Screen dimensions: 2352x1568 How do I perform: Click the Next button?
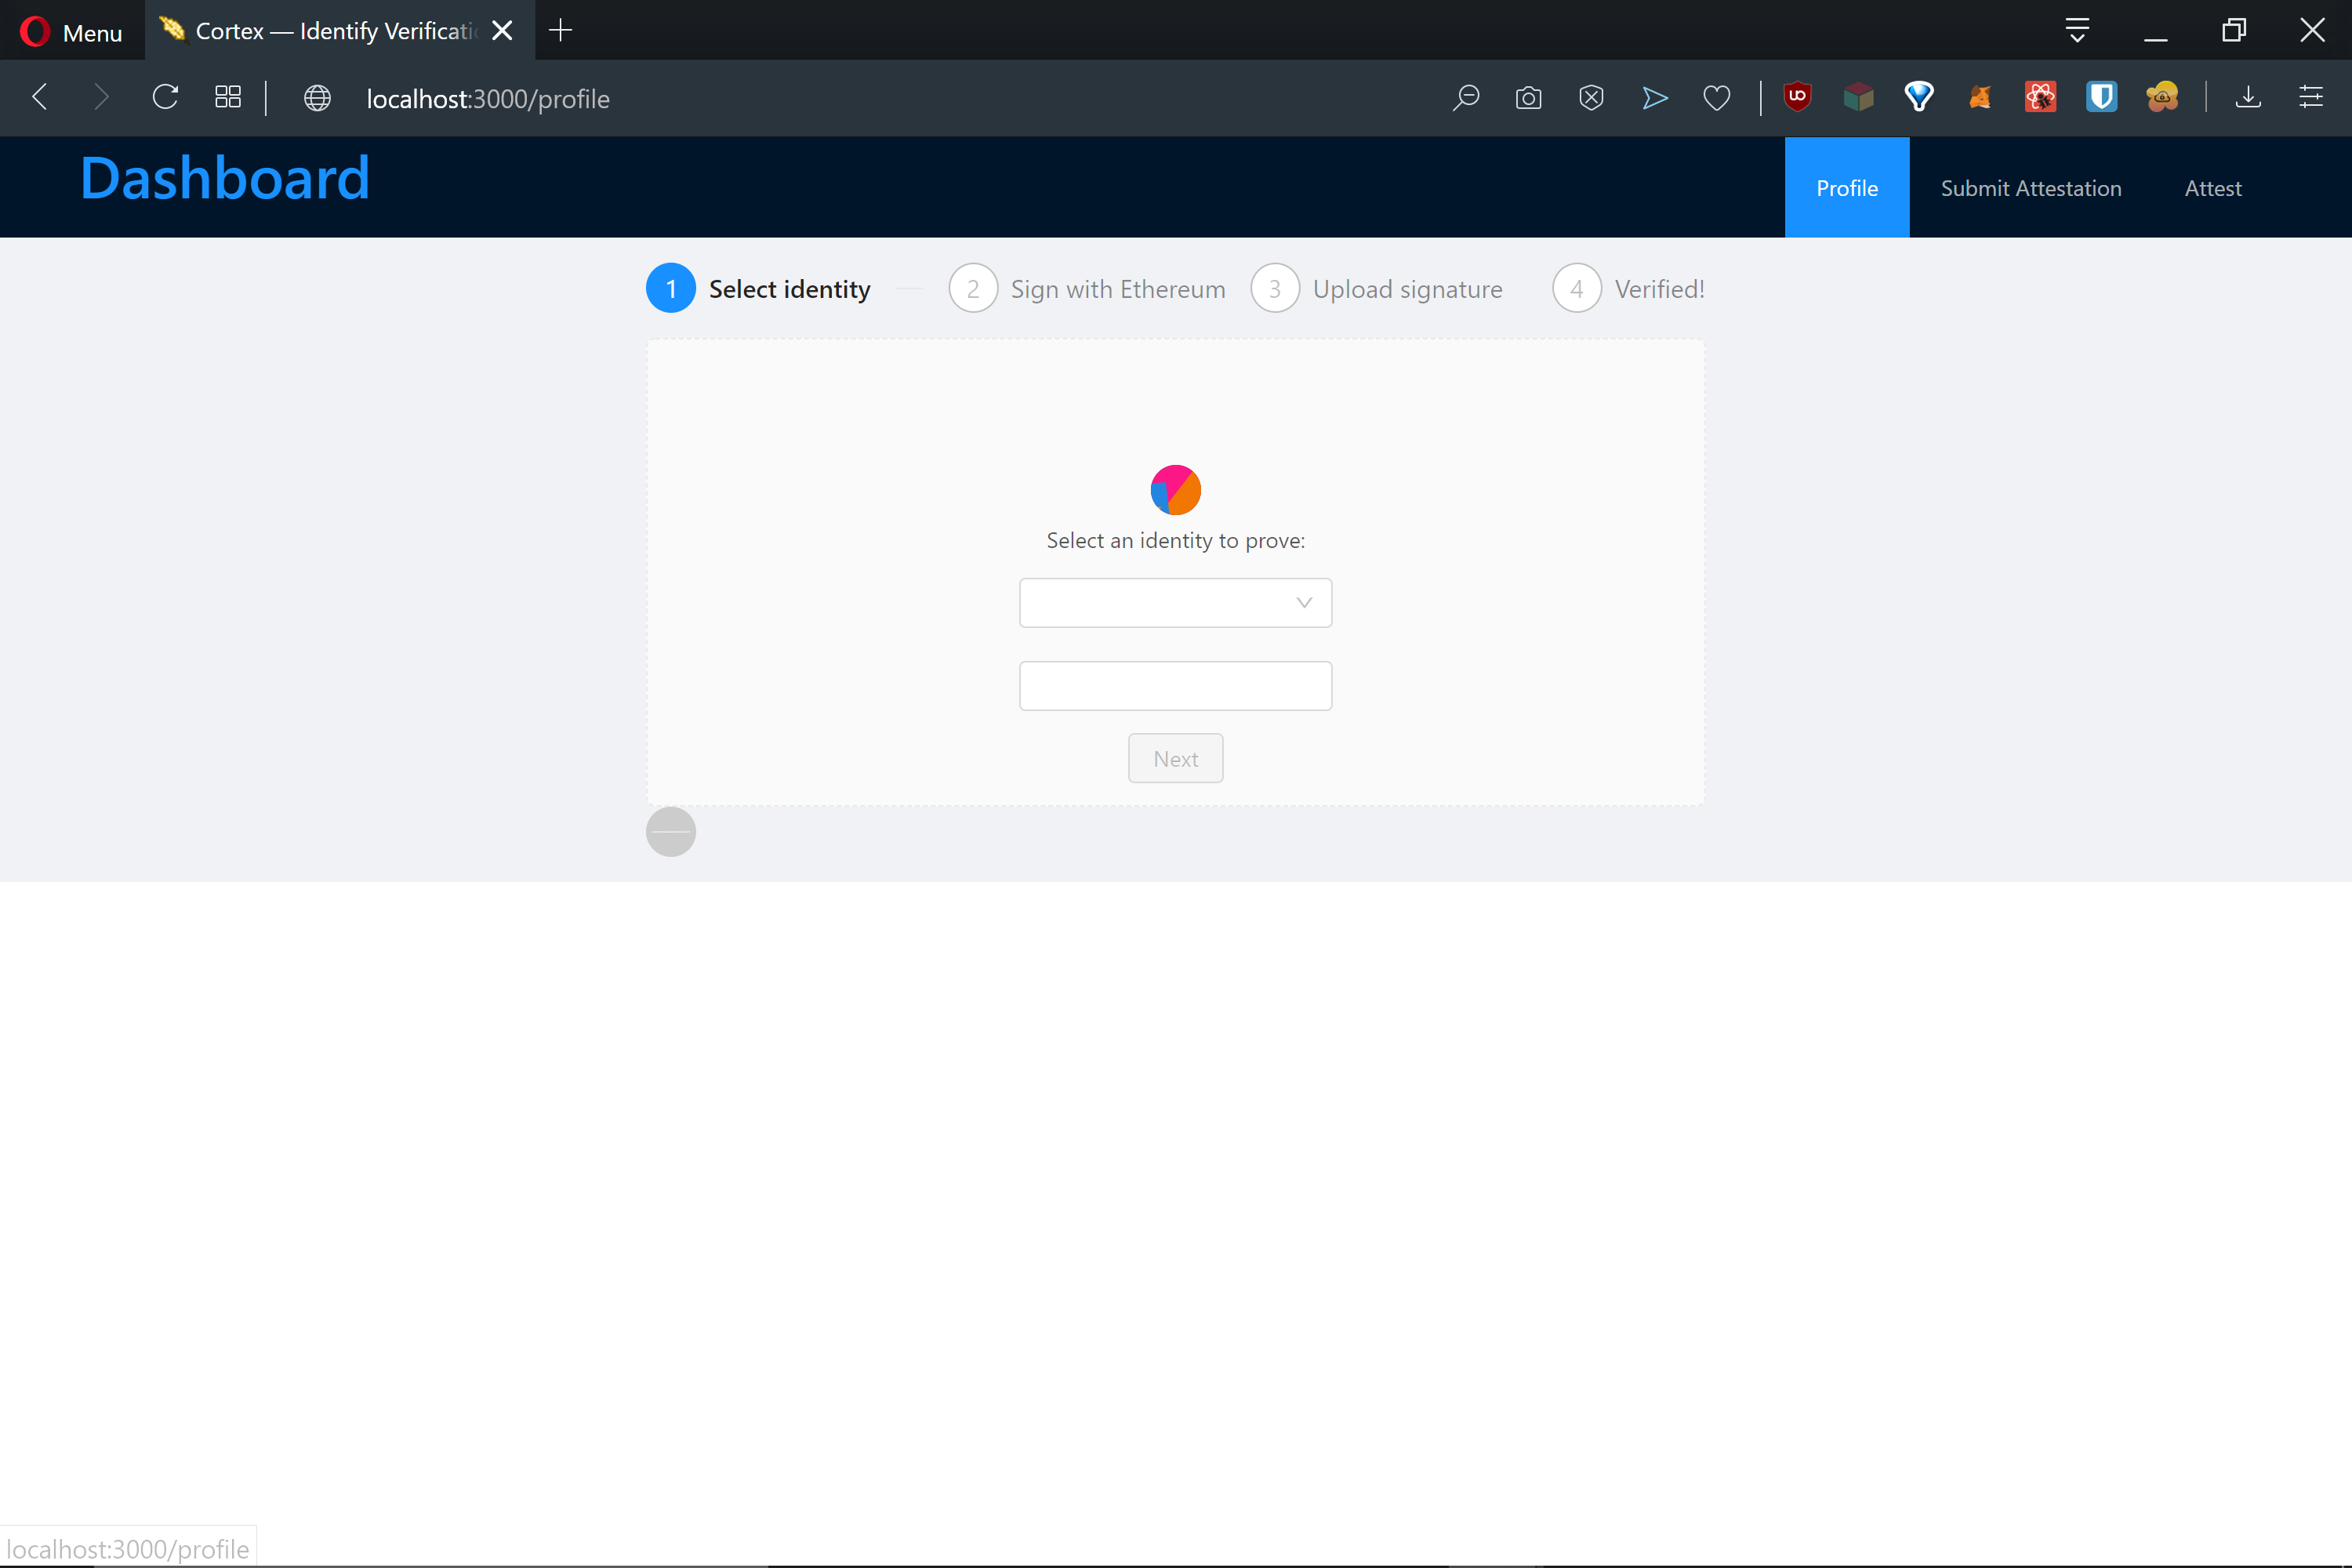(x=1175, y=759)
